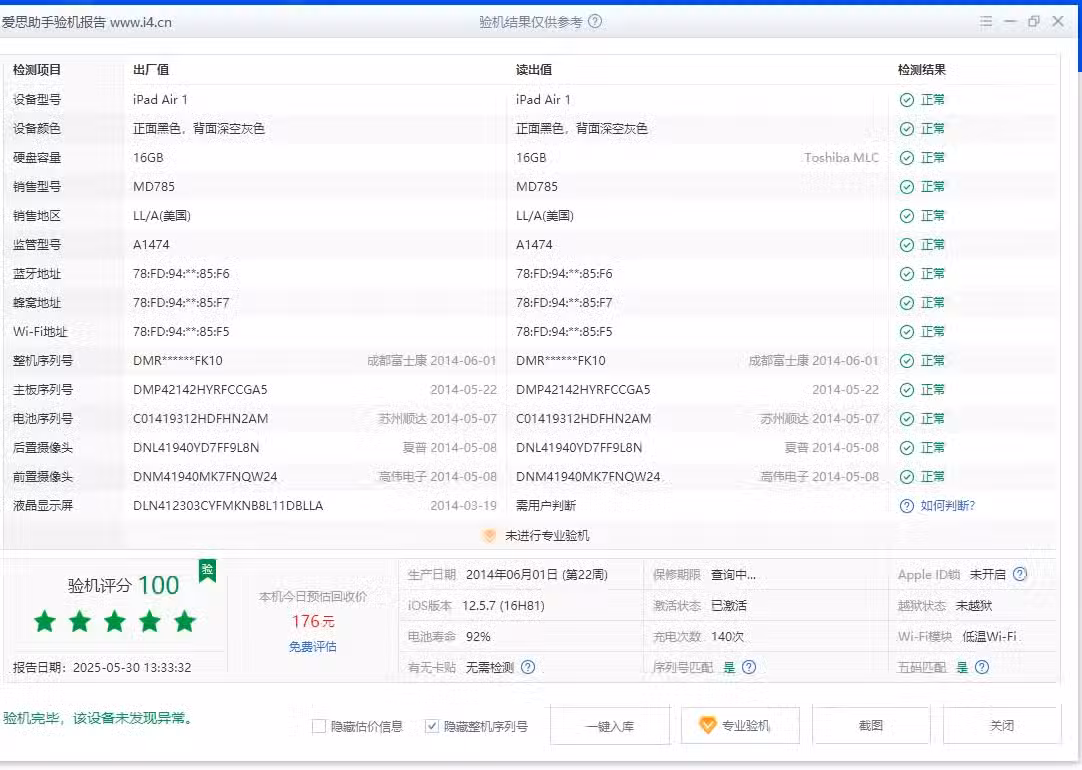This screenshot has height=770, width=1082.
Task: Click the 检测结果 column header
Action: (922, 70)
